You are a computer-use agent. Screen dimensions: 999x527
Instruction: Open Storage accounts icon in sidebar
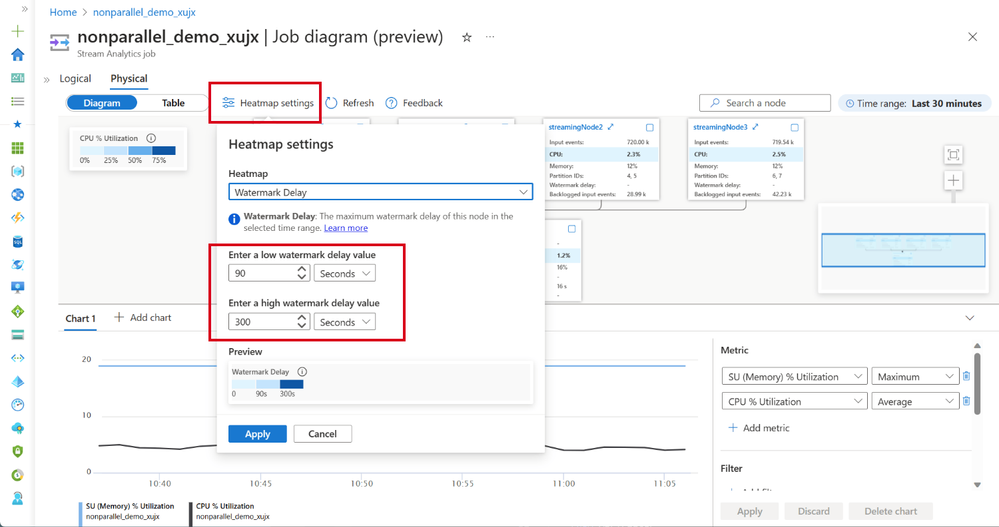coord(18,335)
